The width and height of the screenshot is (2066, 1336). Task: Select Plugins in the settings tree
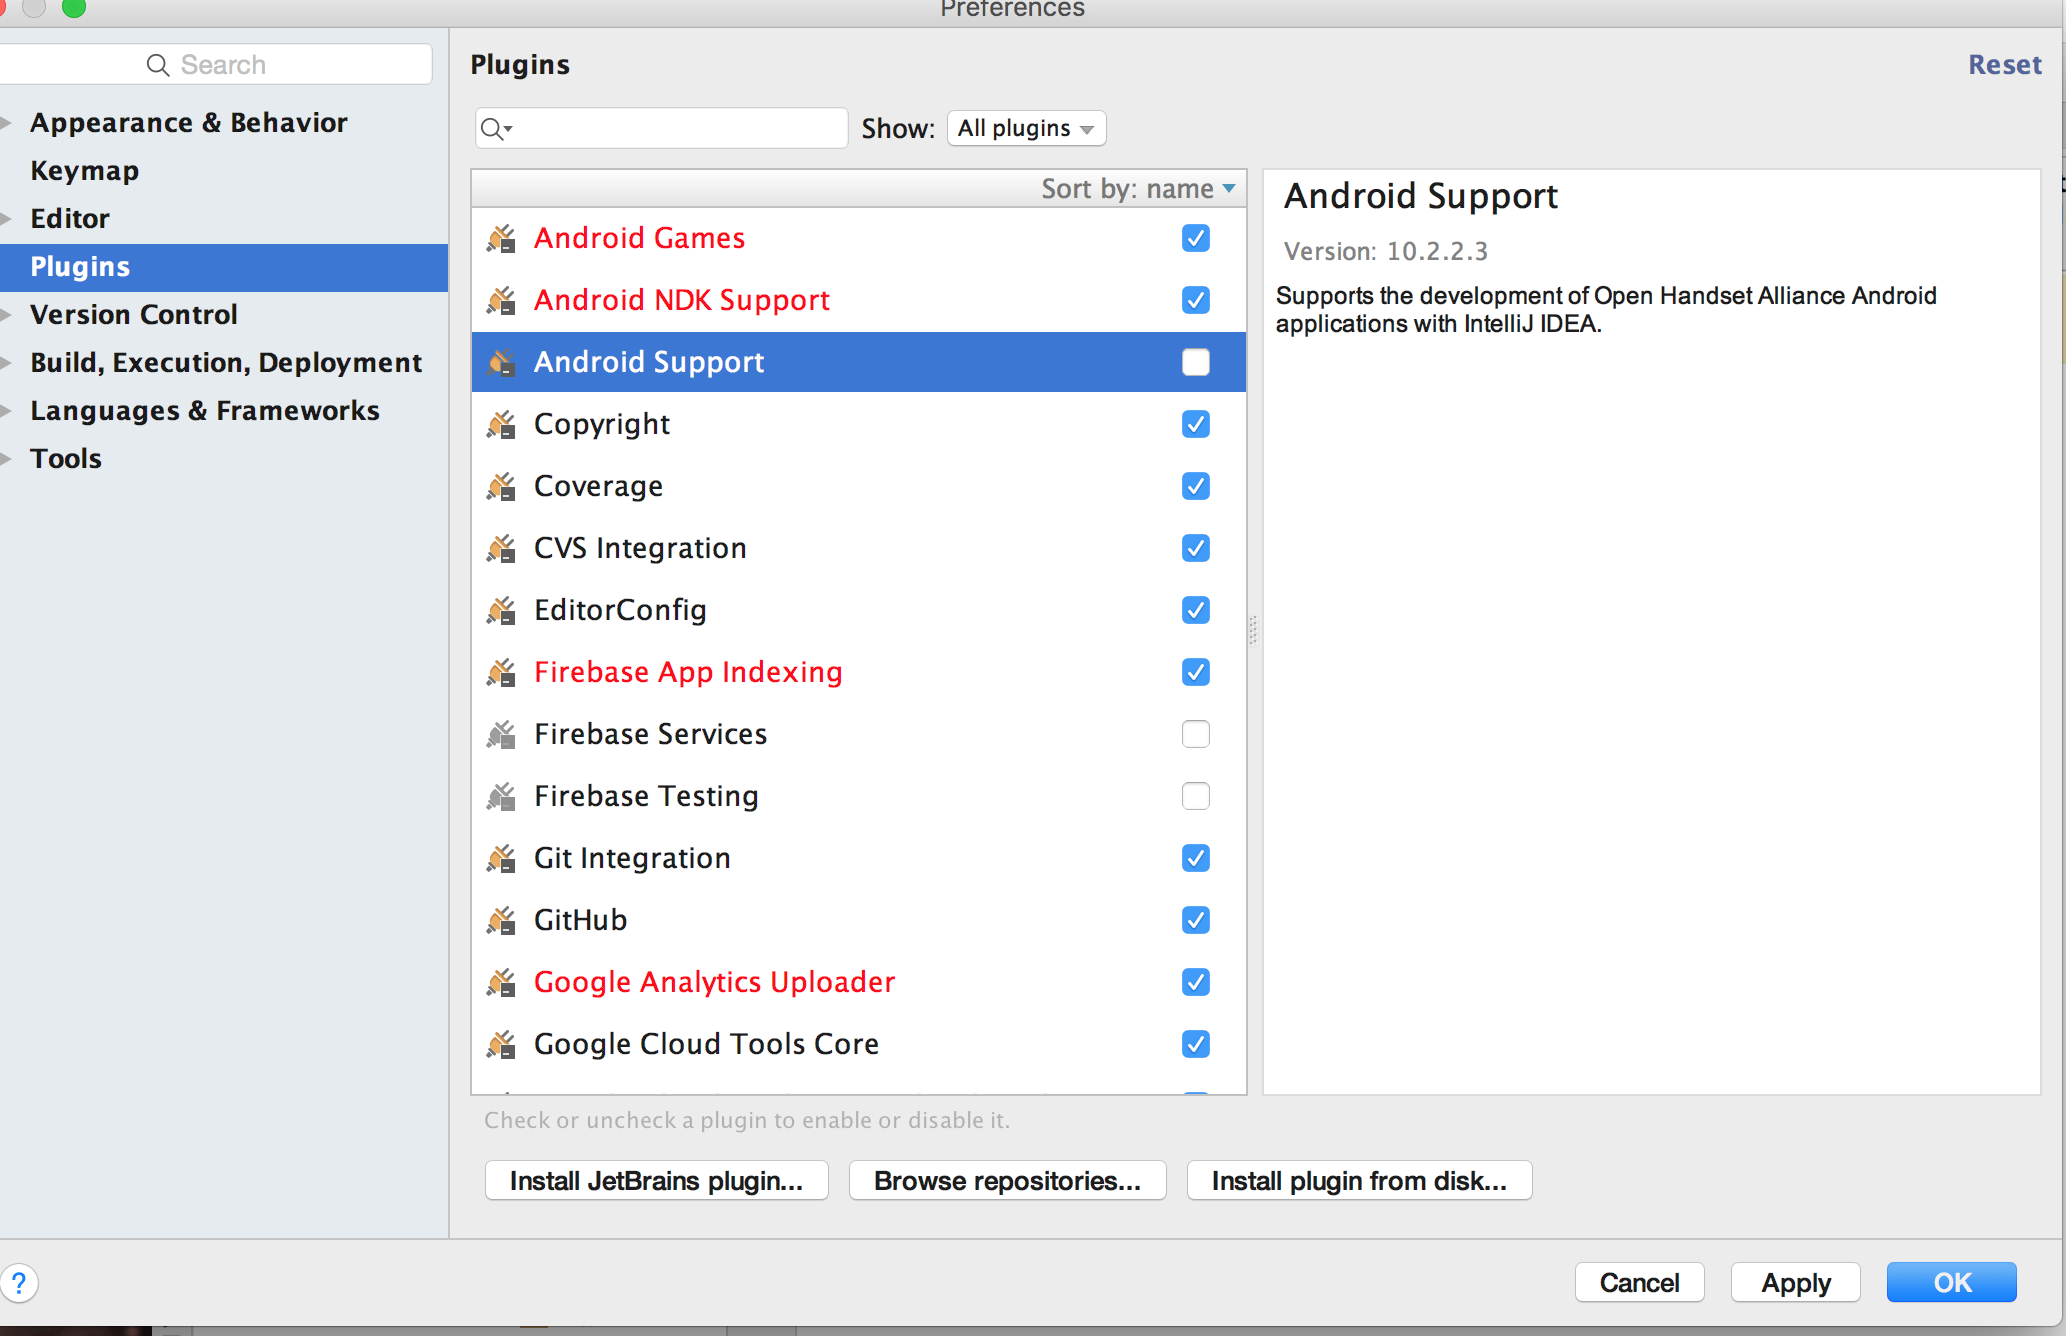click(224, 267)
